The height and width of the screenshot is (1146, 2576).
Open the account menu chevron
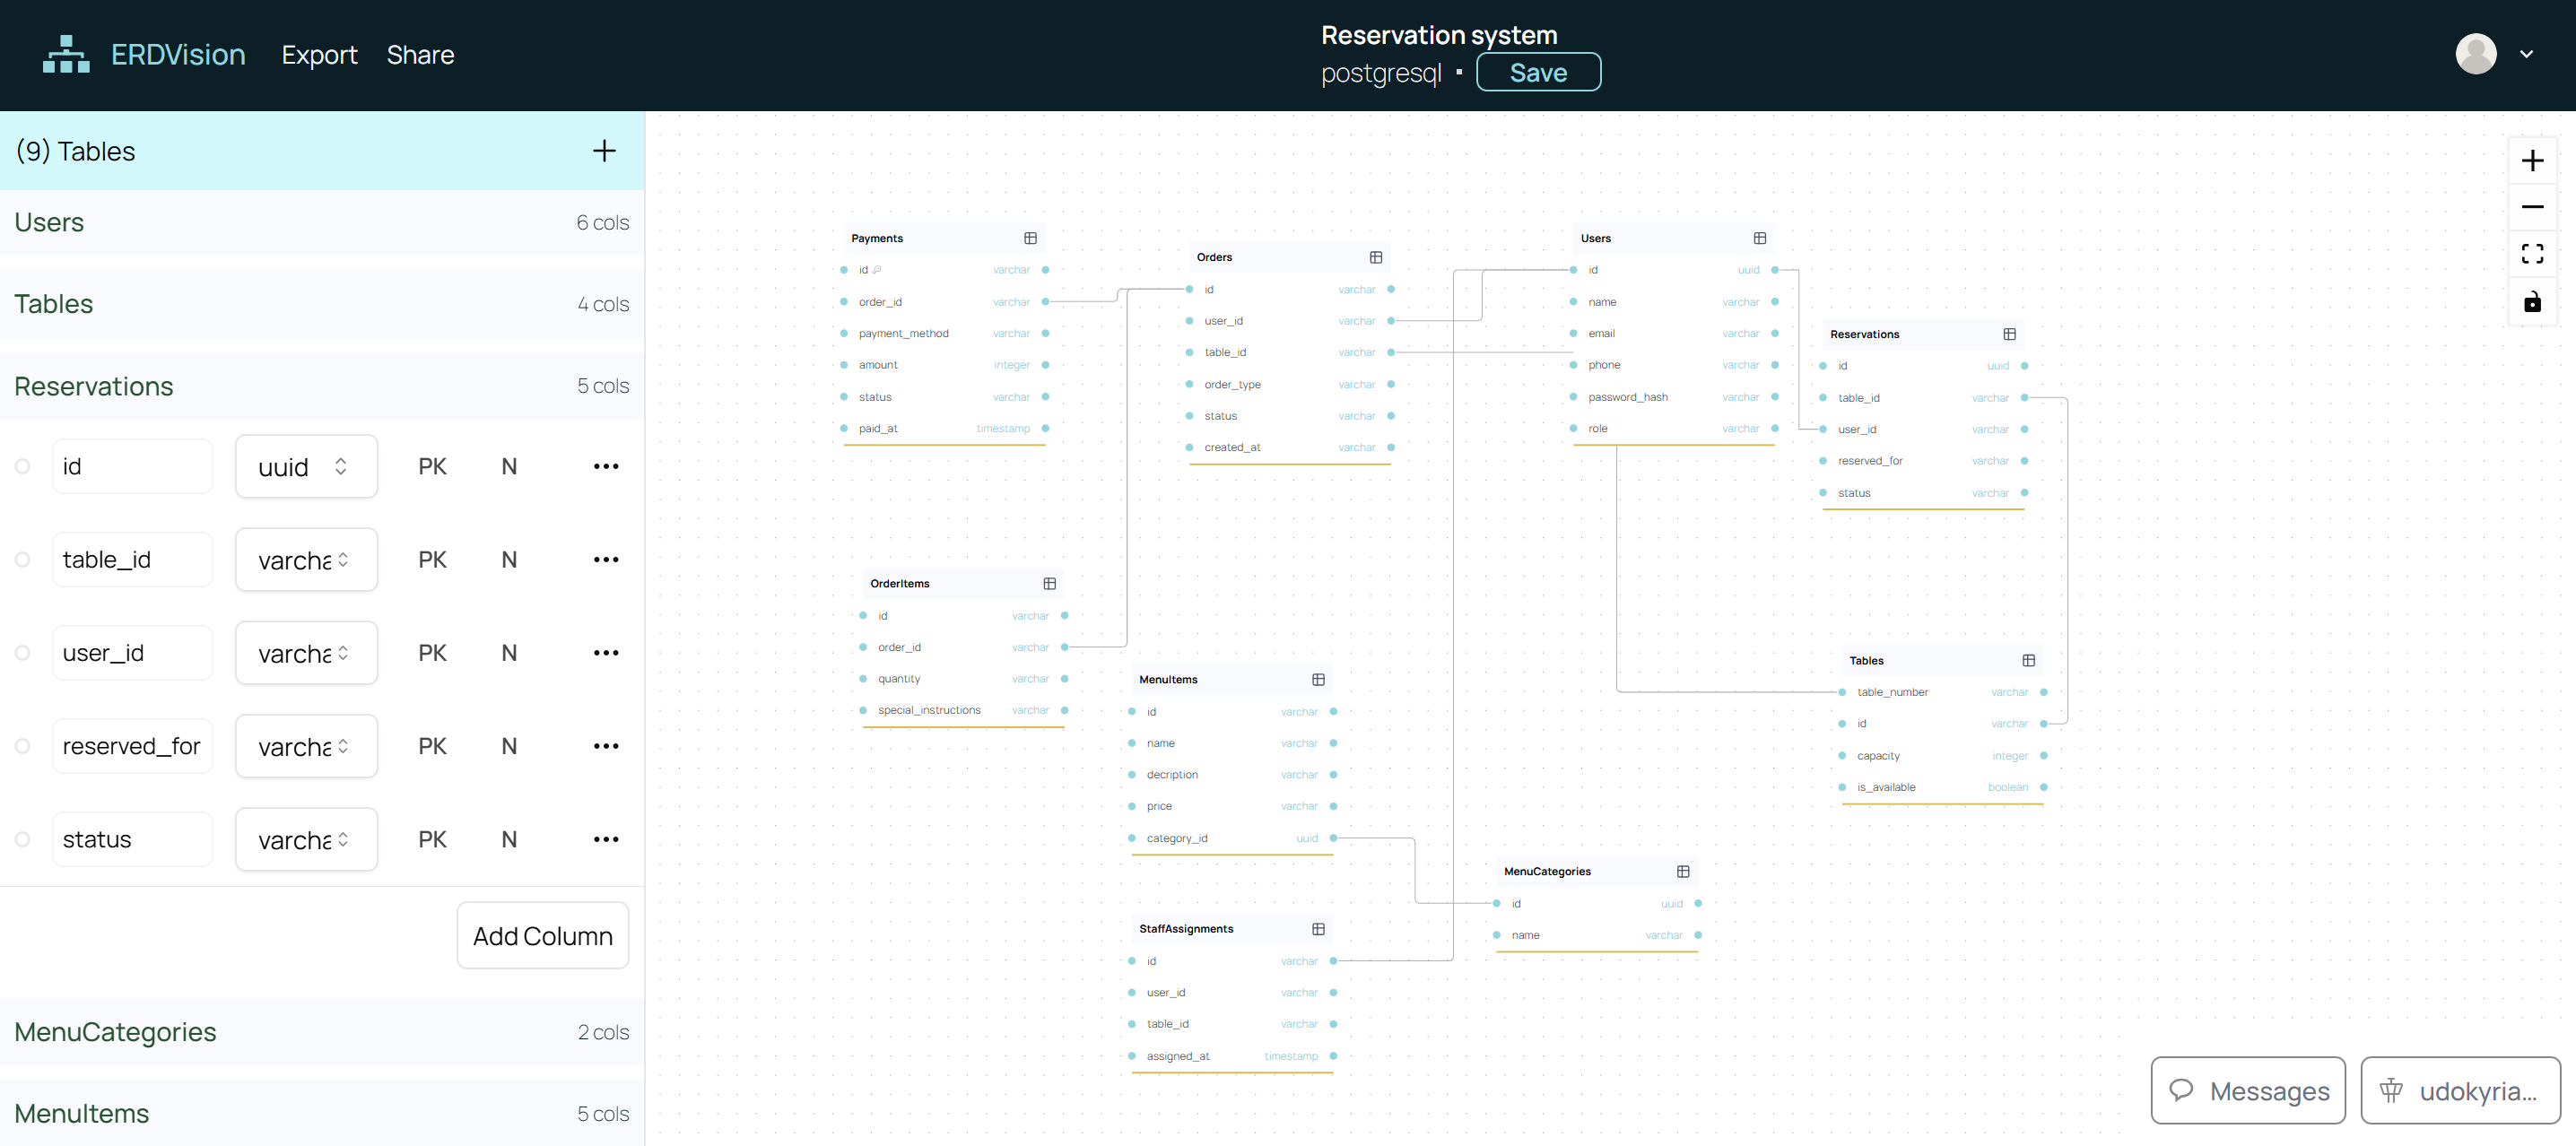[2526, 54]
